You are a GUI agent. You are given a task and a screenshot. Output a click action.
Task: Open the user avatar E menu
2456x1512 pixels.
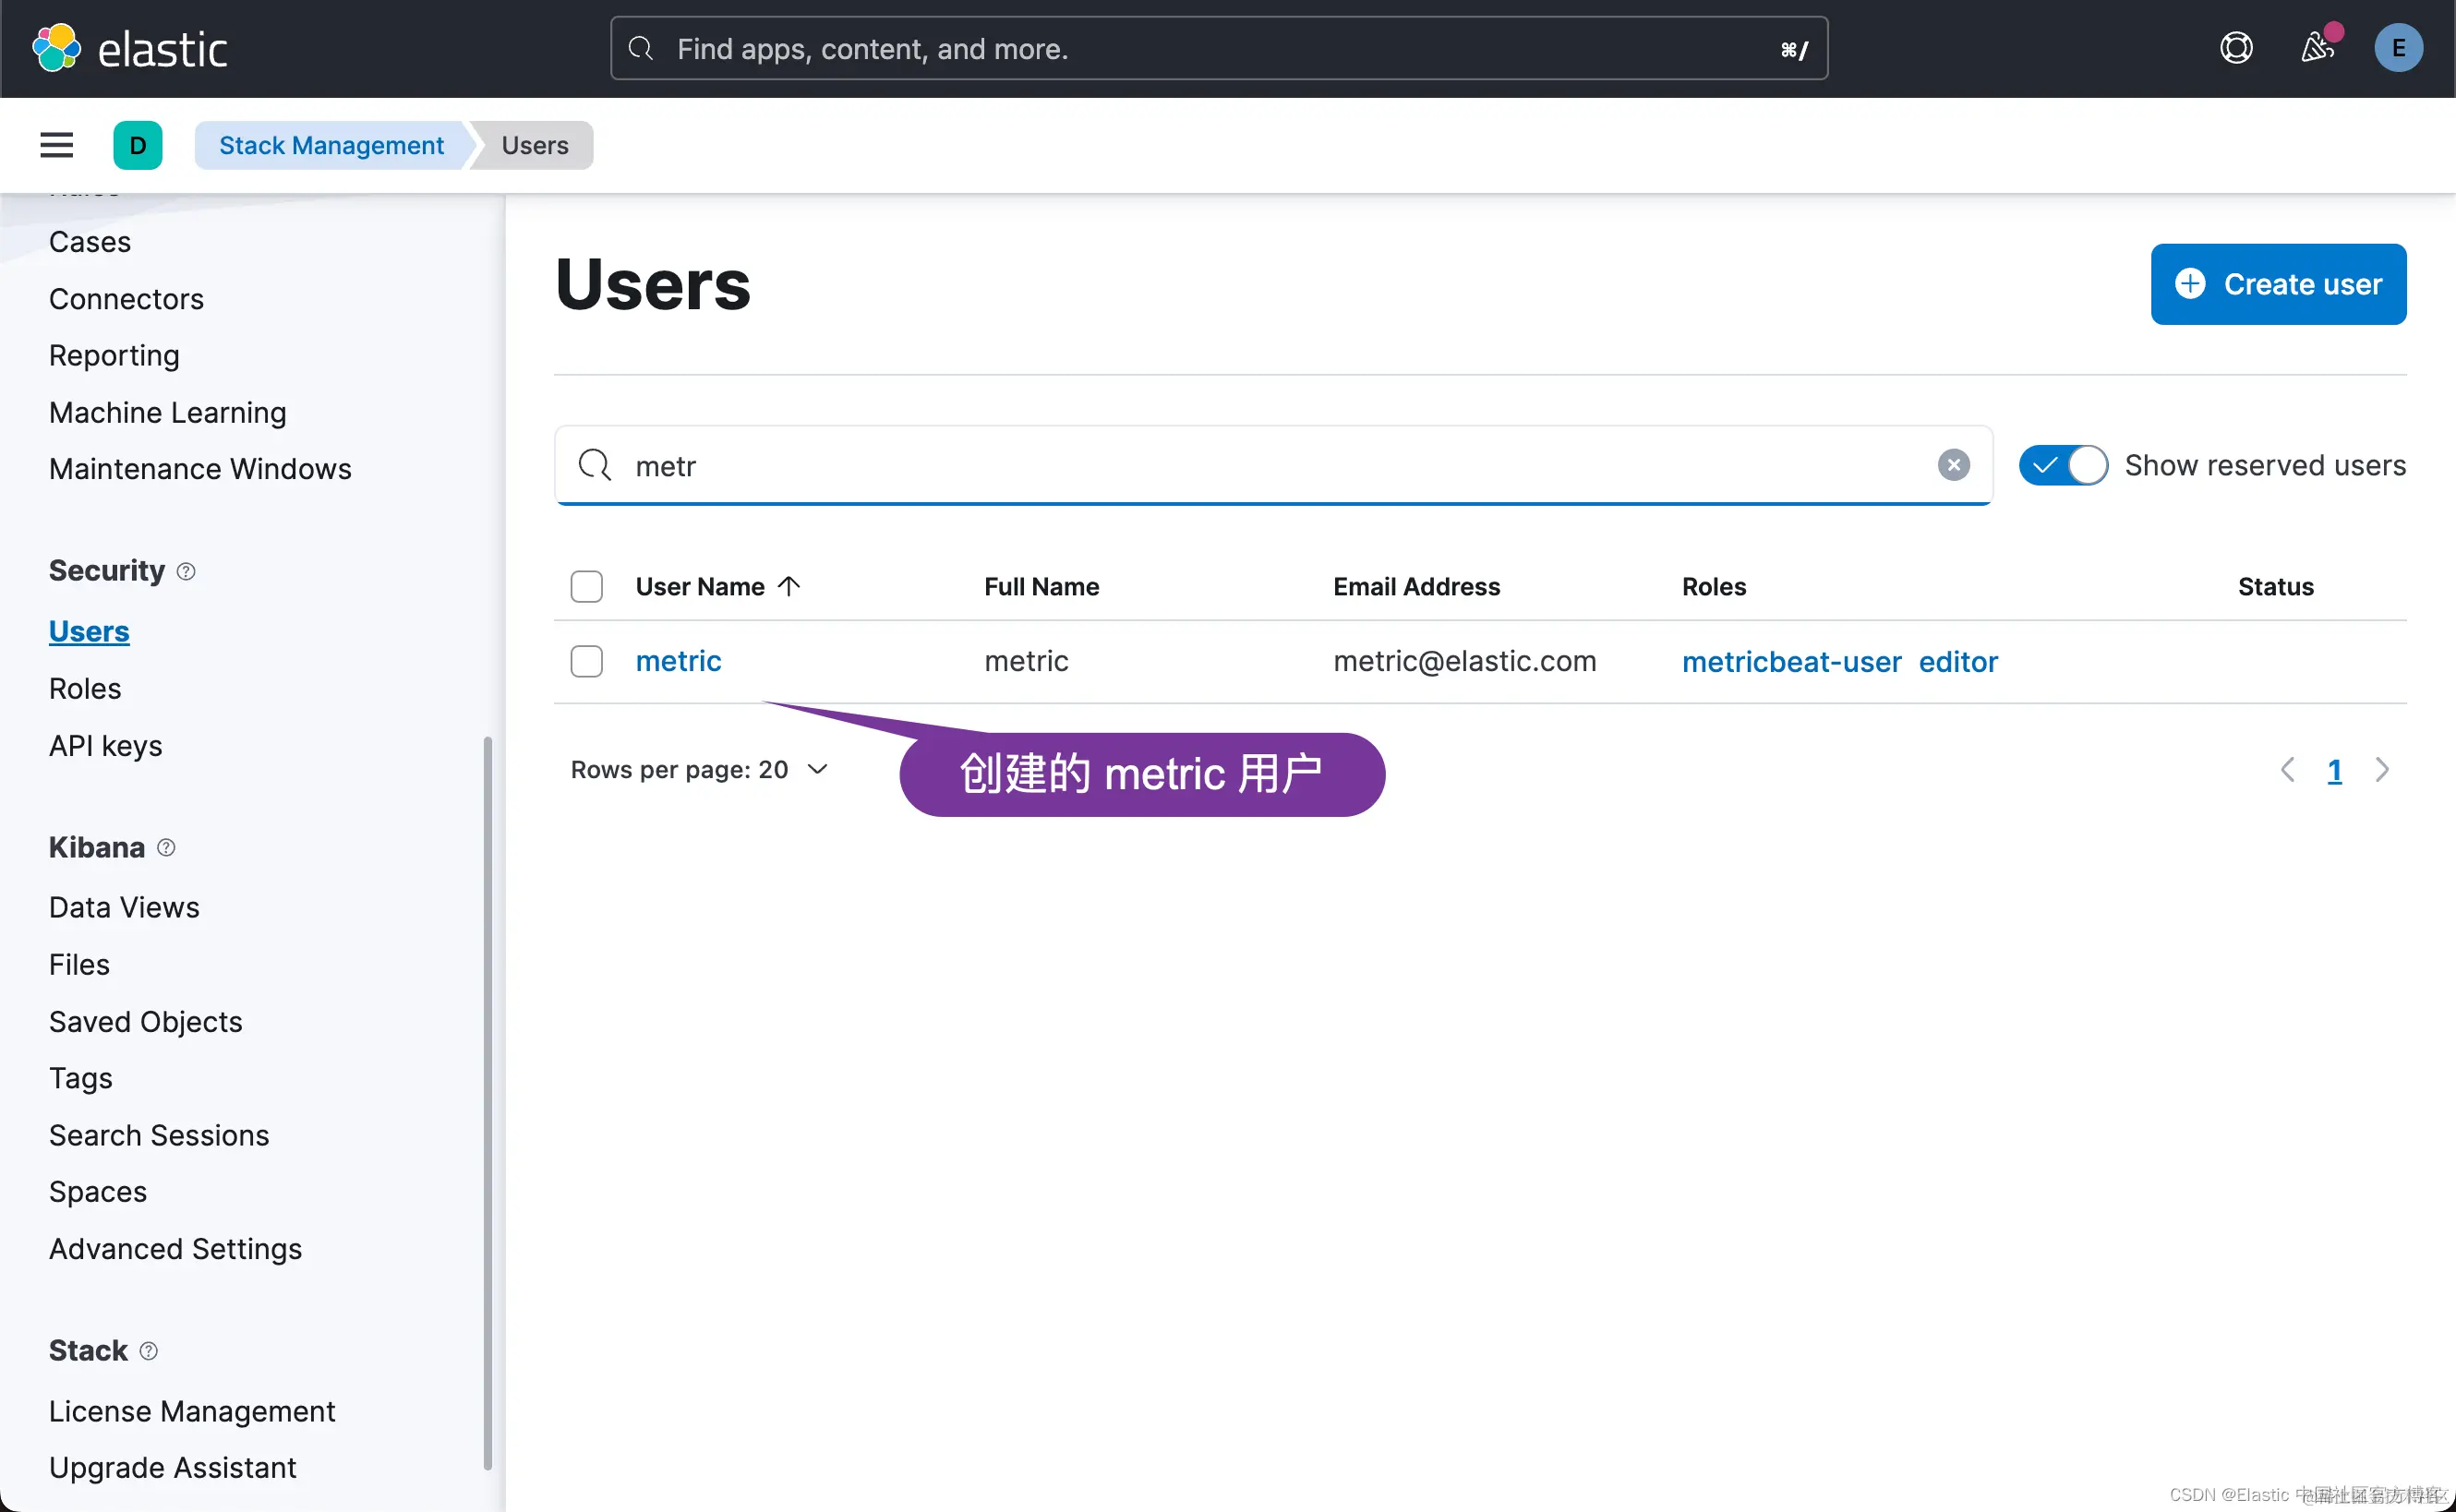2397,48
